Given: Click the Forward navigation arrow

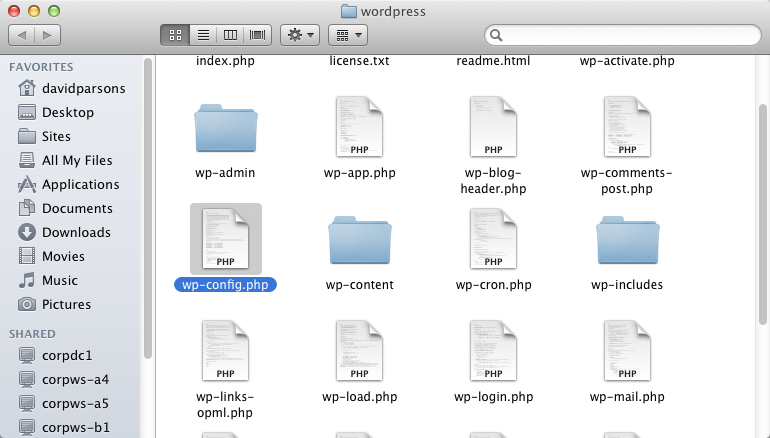Looking at the screenshot, I should click(x=47, y=35).
